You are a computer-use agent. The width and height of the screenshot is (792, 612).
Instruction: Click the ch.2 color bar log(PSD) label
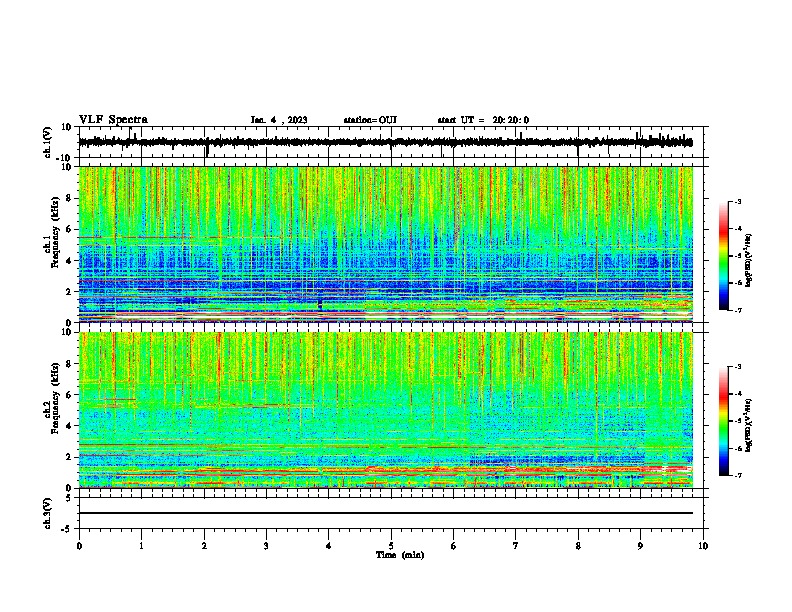coord(749,425)
